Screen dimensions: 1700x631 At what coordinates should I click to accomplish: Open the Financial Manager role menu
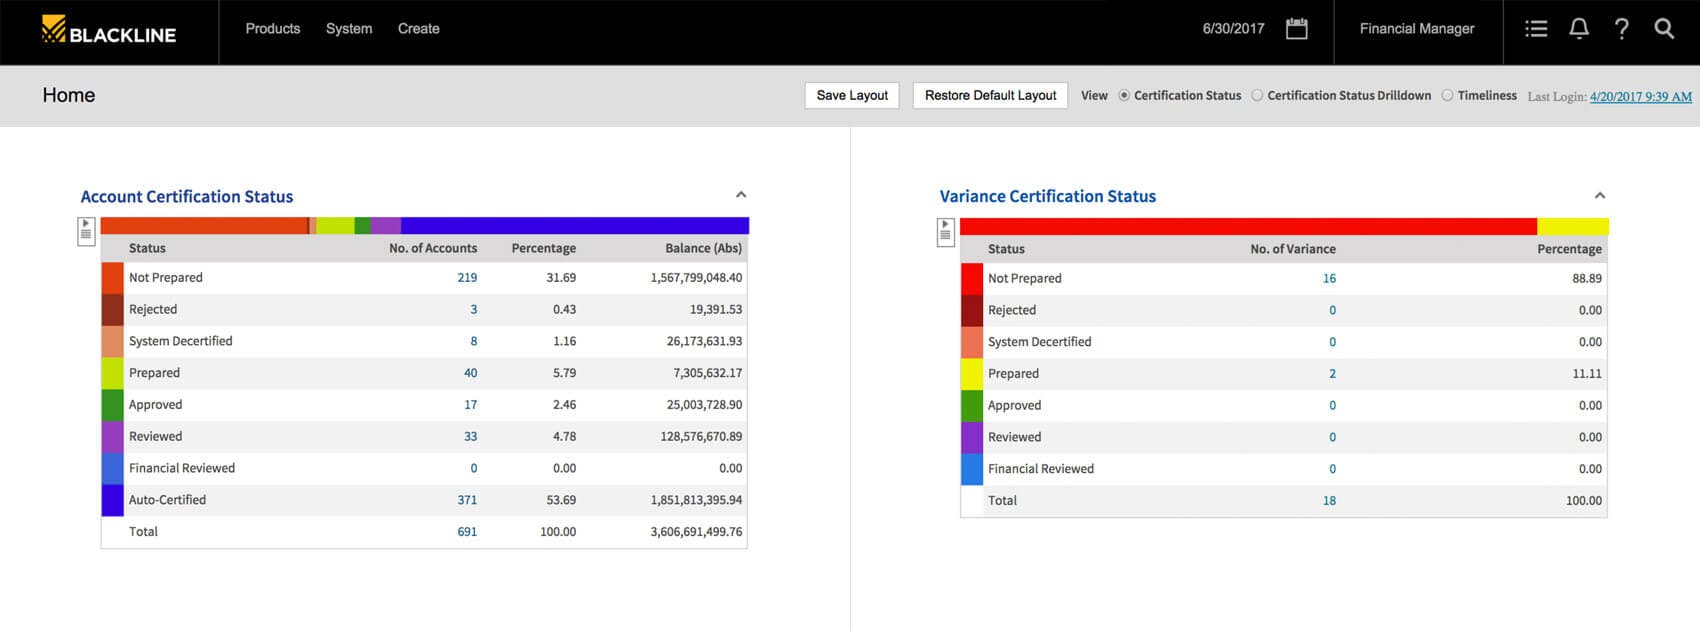[1417, 29]
